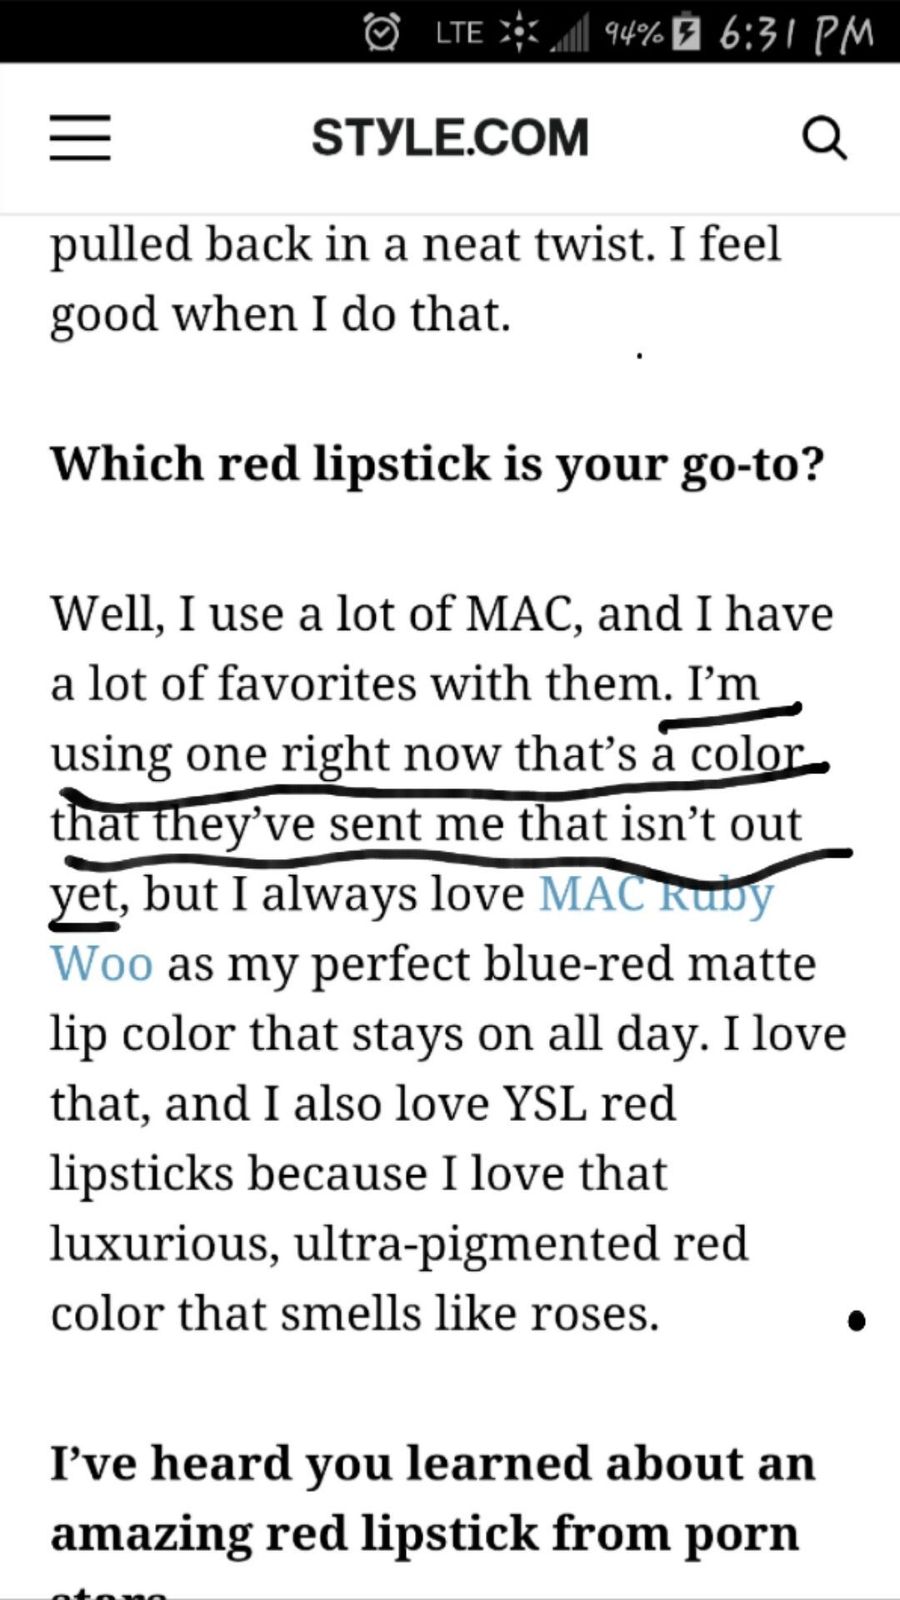Tap the LTE network indicator
The image size is (900, 1600).
coord(459,33)
